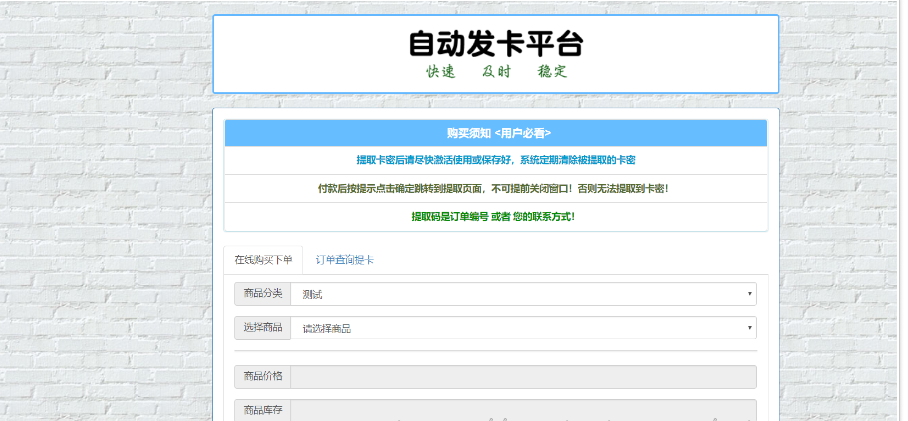Image resolution: width=908 pixels, height=421 pixels.
Task: Click the green 稳定 slogan word
Action: 552,72
